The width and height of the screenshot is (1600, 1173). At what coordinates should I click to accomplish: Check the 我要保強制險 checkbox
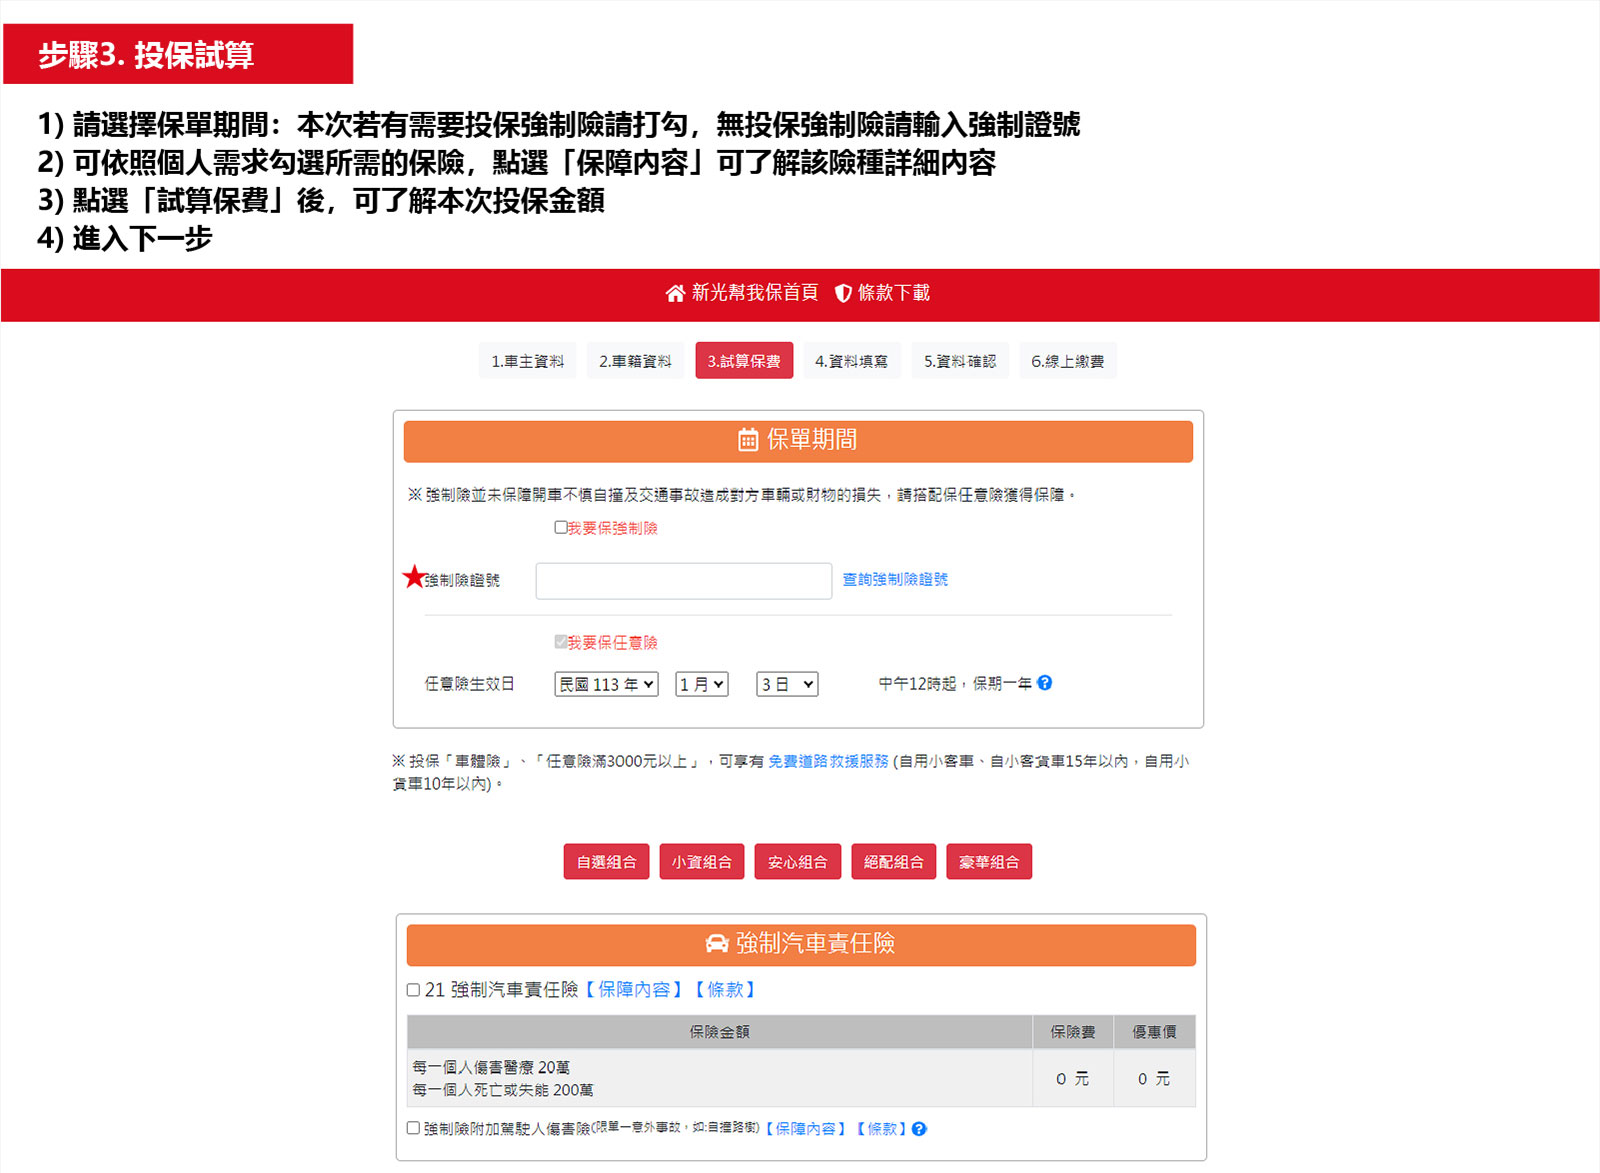[x=561, y=527]
